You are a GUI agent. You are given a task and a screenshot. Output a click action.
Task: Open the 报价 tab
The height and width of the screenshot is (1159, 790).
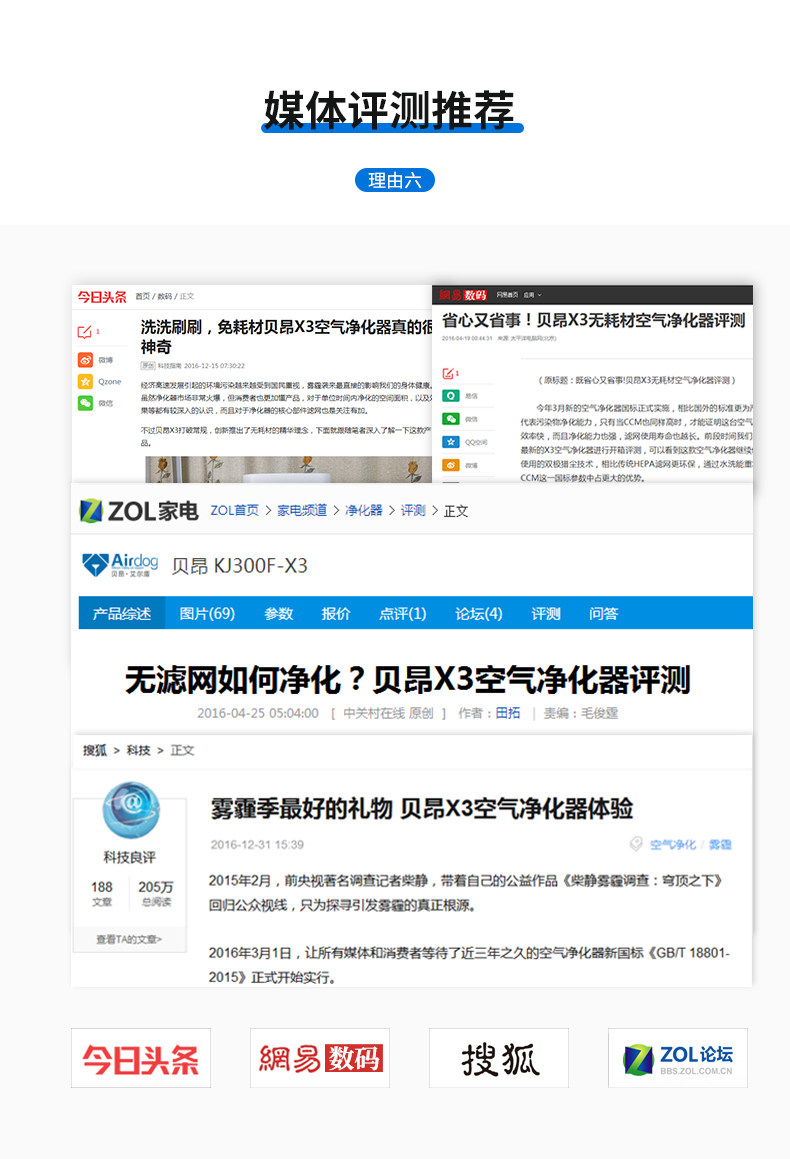[336, 613]
